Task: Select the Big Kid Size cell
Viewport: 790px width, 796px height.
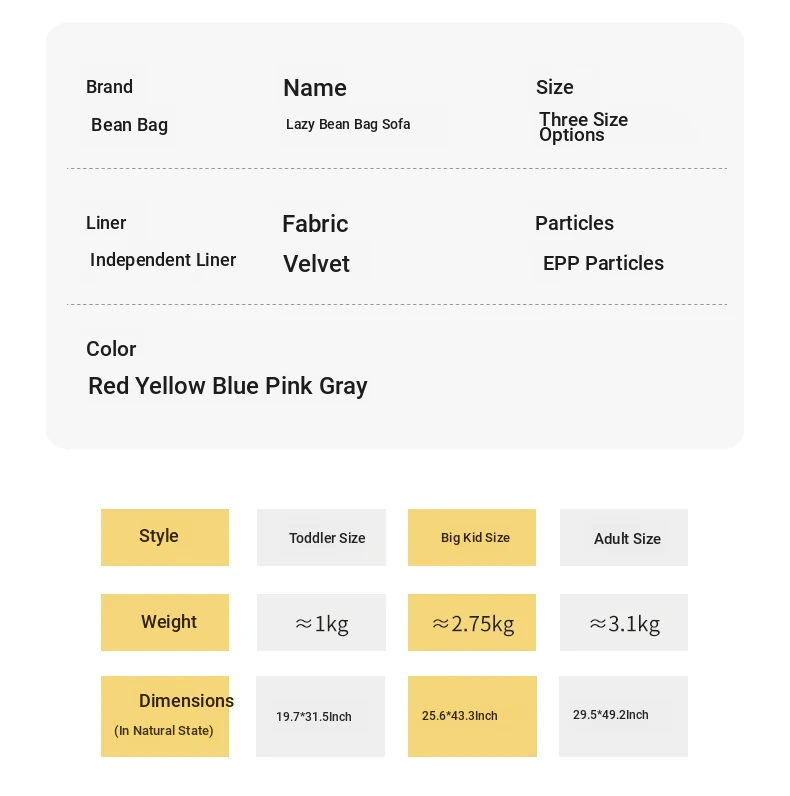Action: pyautogui.click(x=472, y=537)
